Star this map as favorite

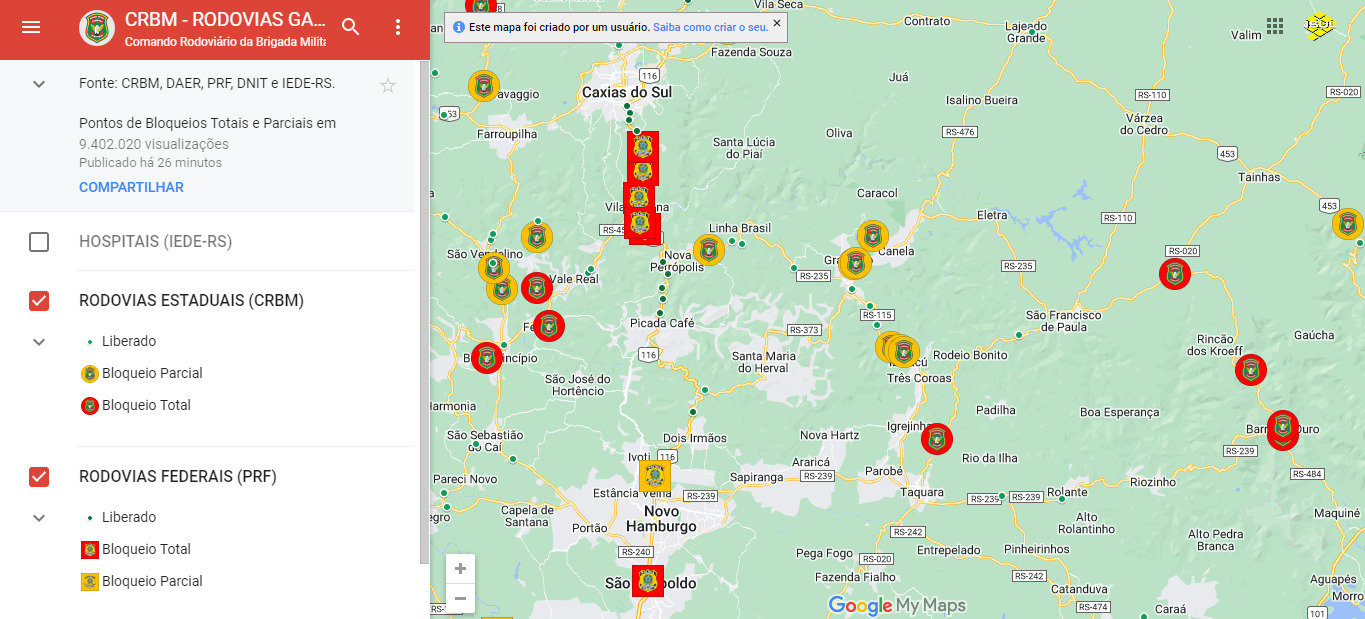(388, 86)
